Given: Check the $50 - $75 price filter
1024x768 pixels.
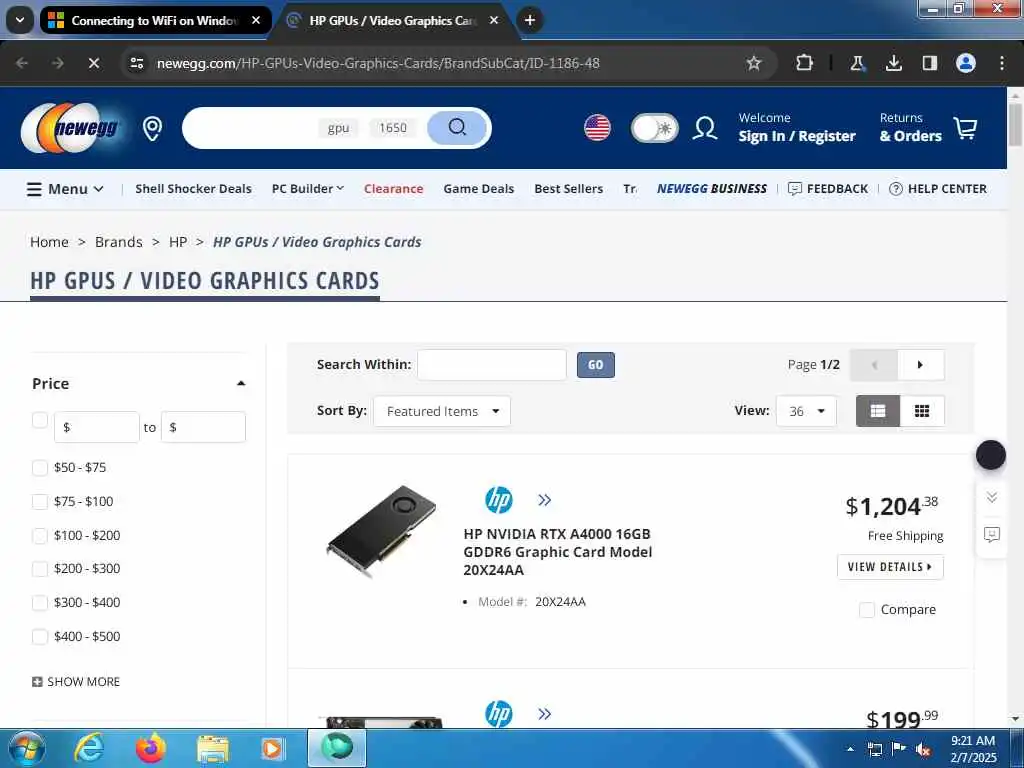Looking at the screenshot, I should [40, 468].
